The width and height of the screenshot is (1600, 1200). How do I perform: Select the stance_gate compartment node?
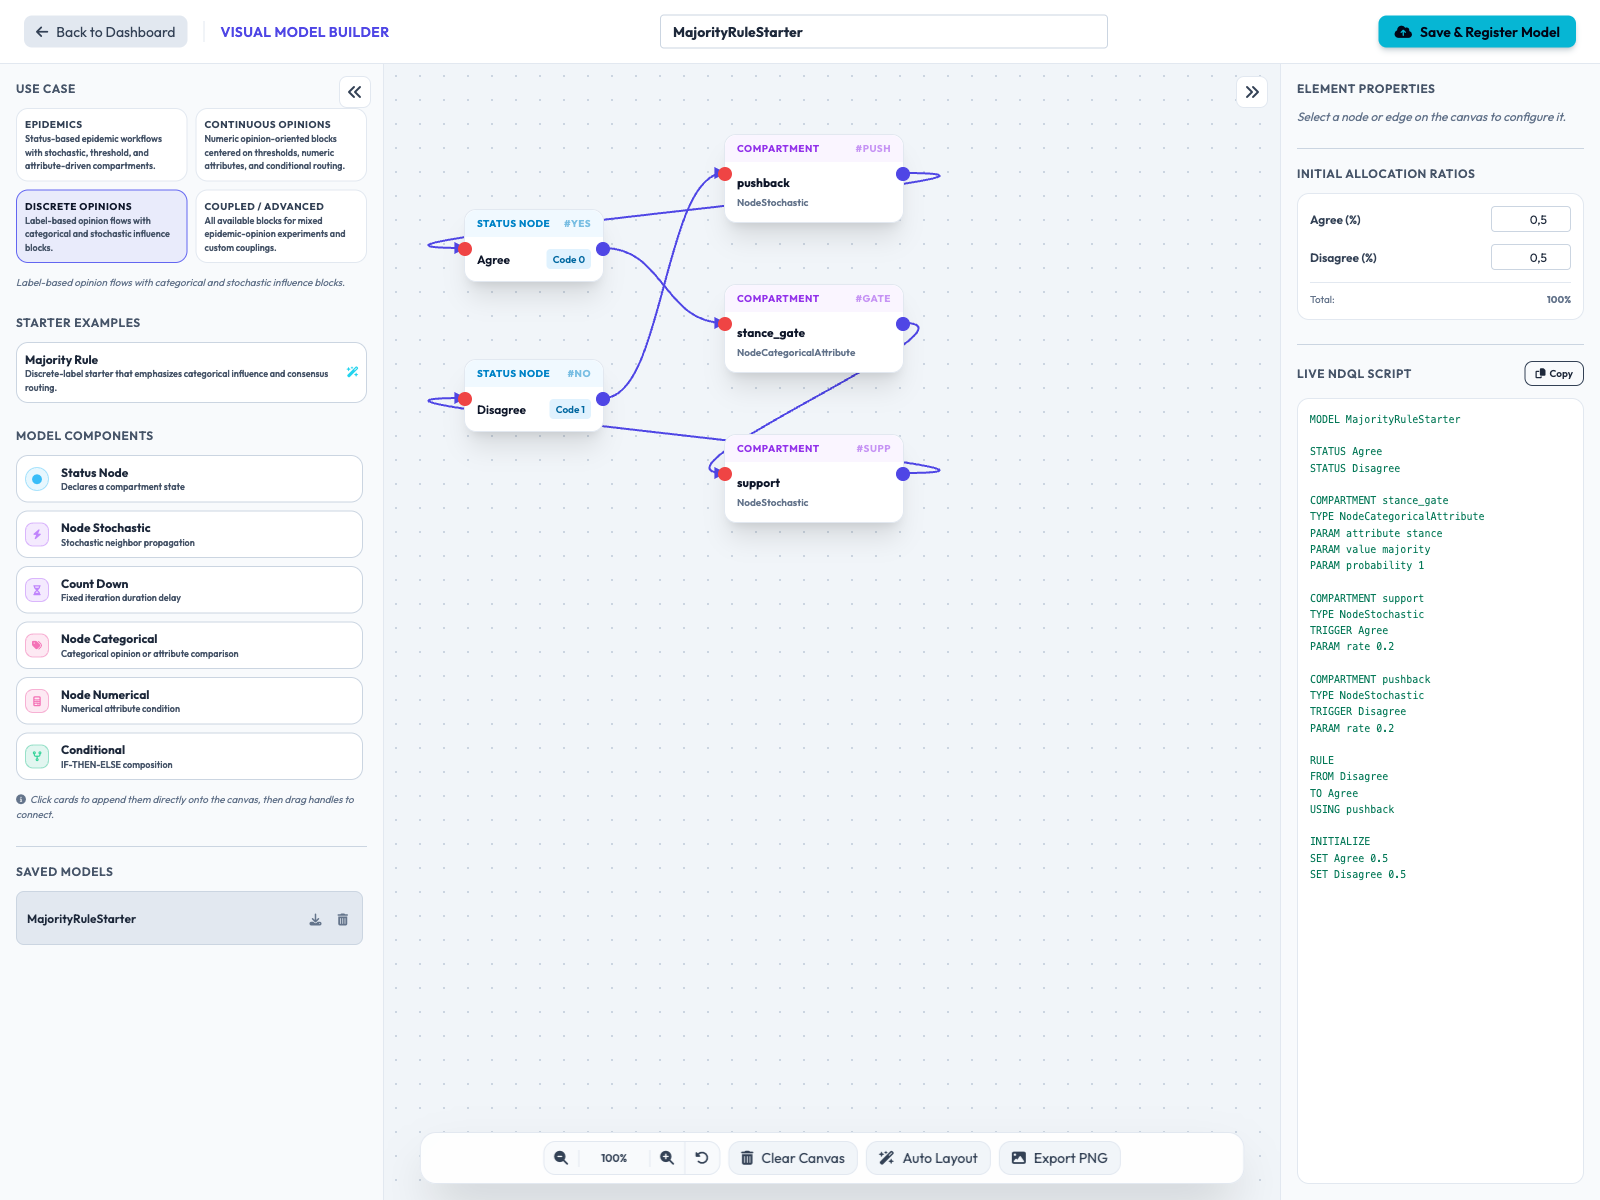(814, 329)
